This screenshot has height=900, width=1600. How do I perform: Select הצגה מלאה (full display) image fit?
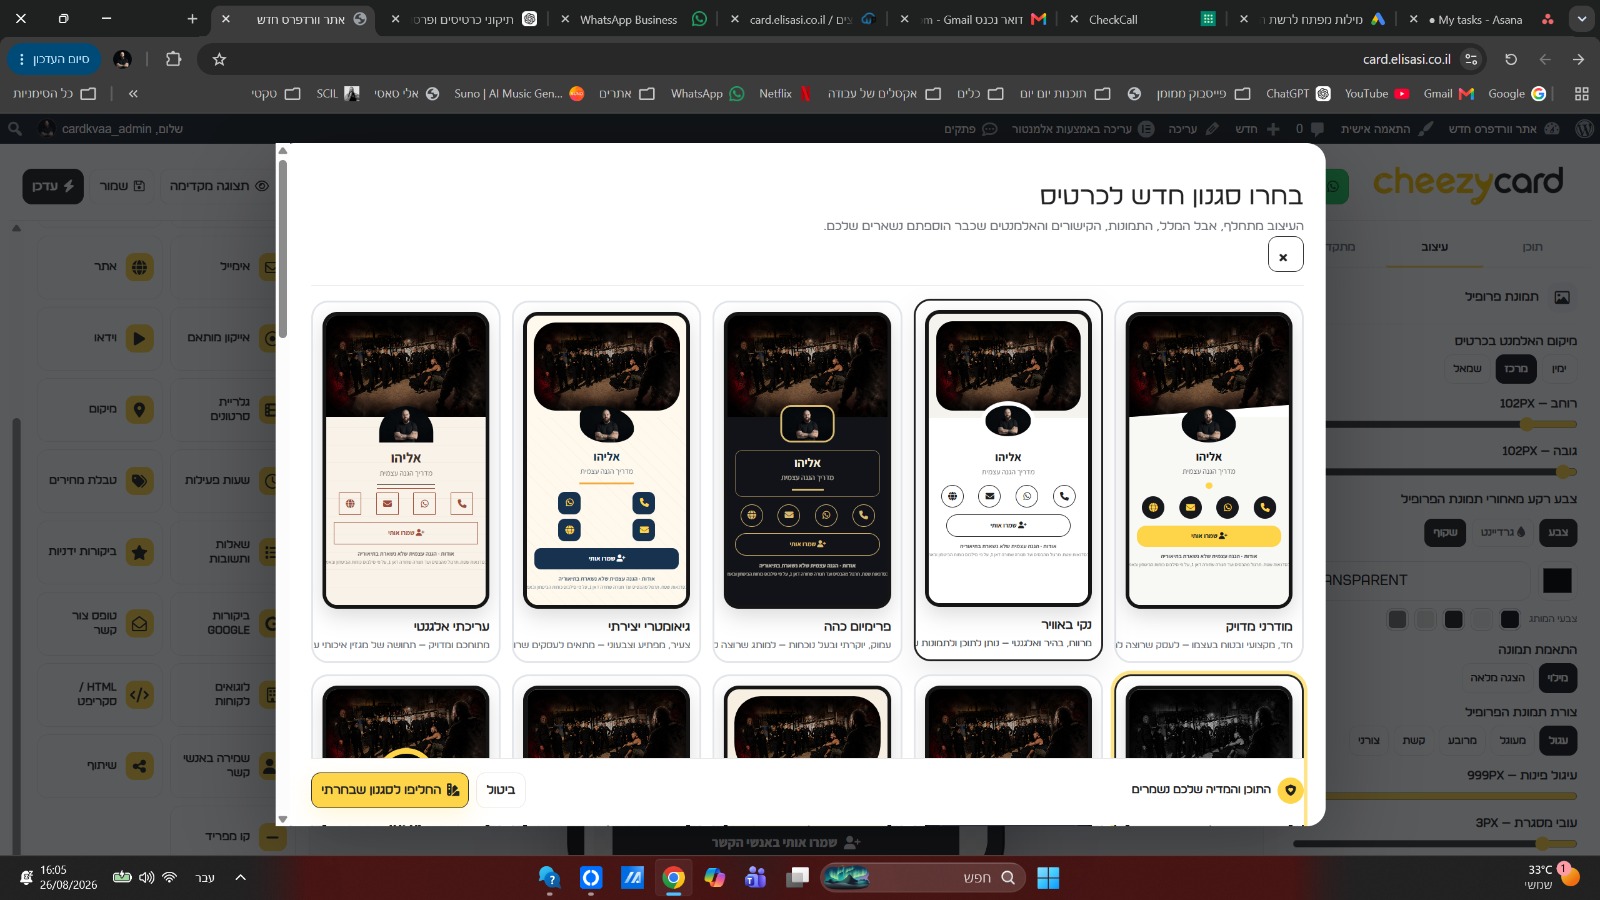tap(1497, 678)
